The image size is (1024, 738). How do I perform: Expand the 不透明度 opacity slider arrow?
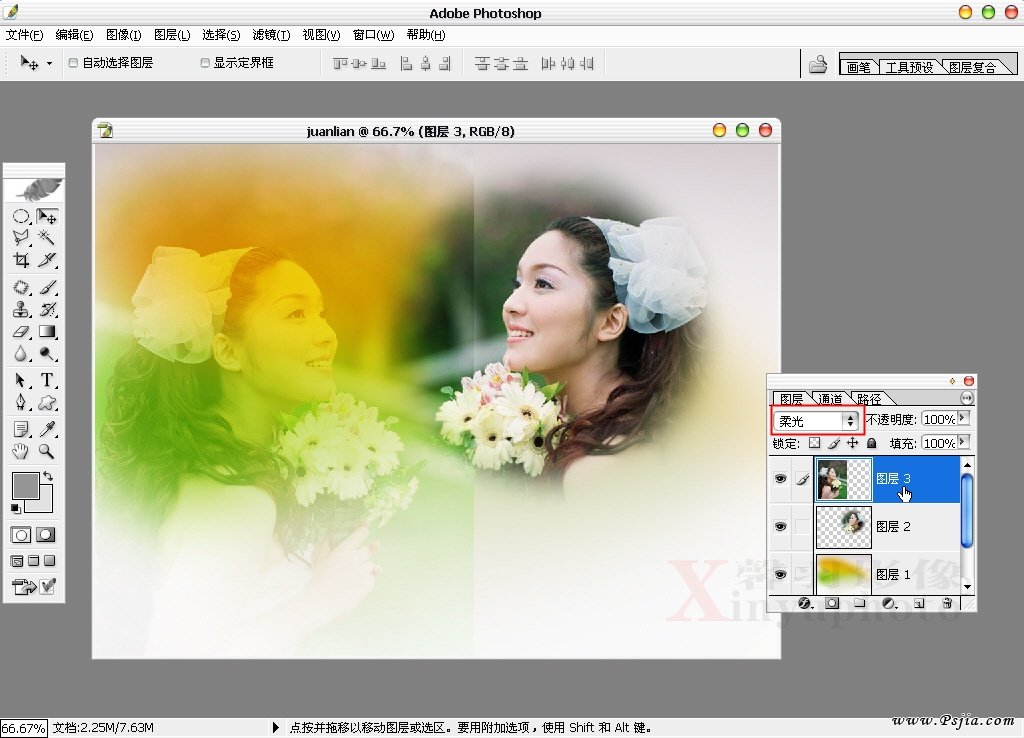click(963, 419)
